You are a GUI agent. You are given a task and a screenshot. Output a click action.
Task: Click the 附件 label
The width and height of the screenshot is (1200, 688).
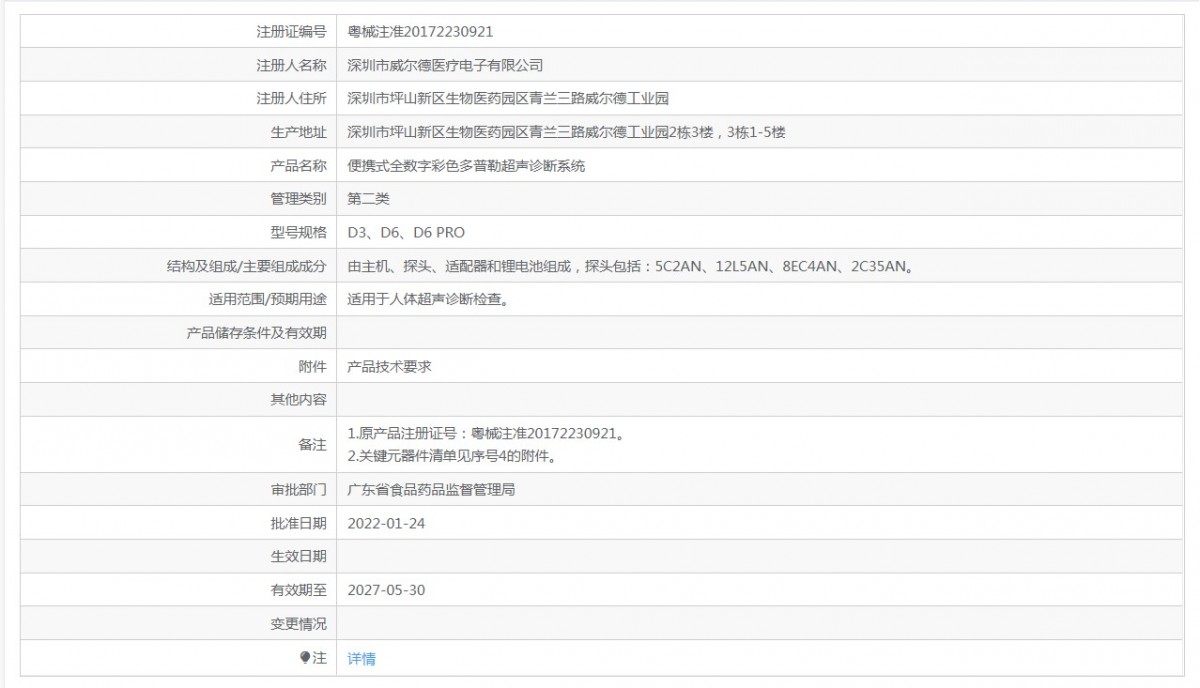[312, 366]
